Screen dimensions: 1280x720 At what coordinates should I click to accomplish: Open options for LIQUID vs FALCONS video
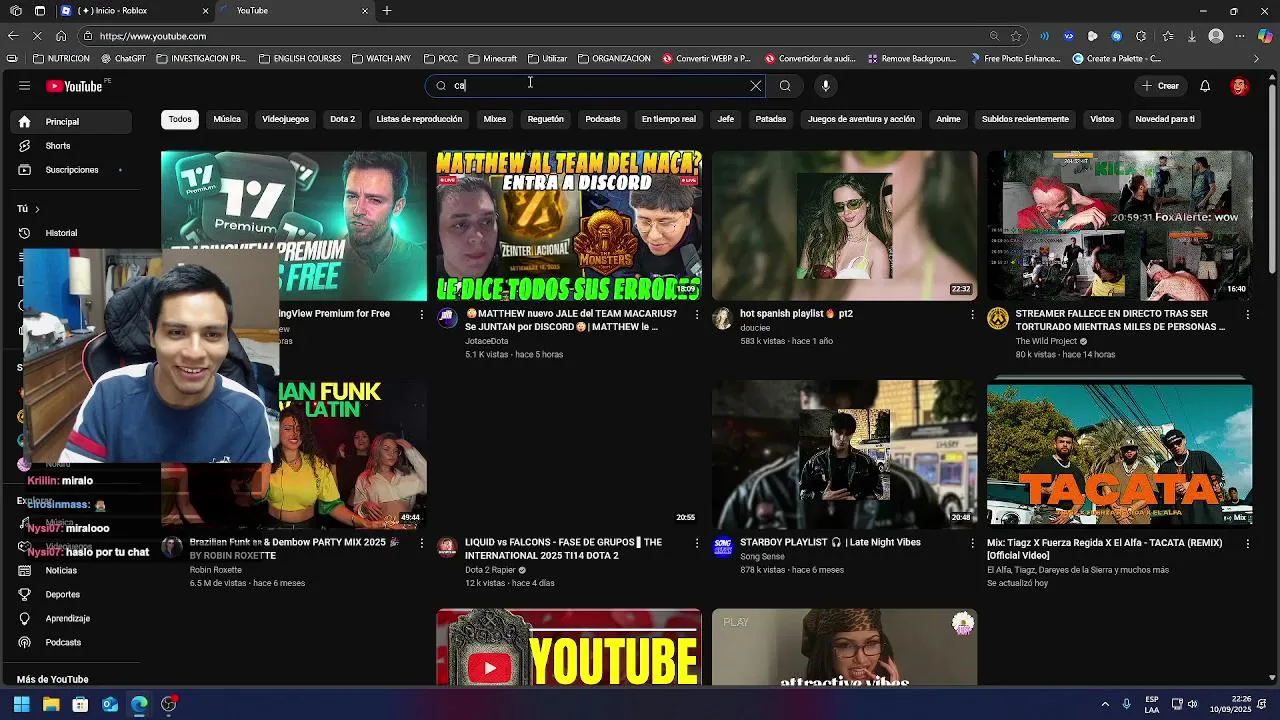(x=697, y=544)
